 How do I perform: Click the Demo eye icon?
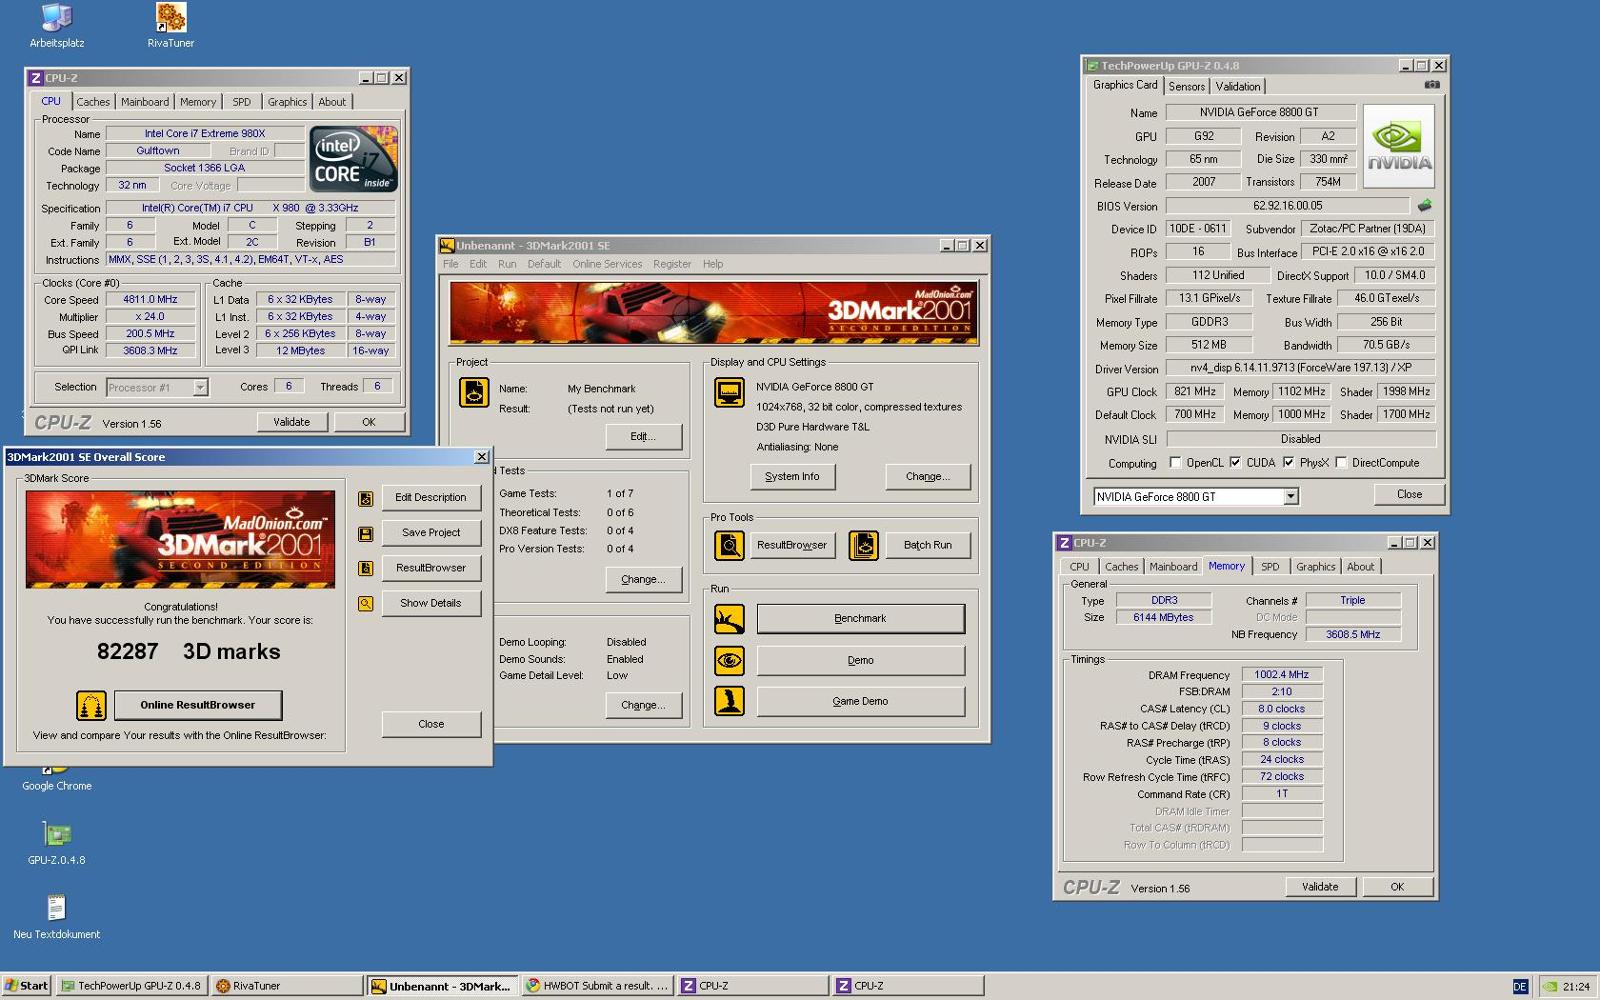click(729, 660)
